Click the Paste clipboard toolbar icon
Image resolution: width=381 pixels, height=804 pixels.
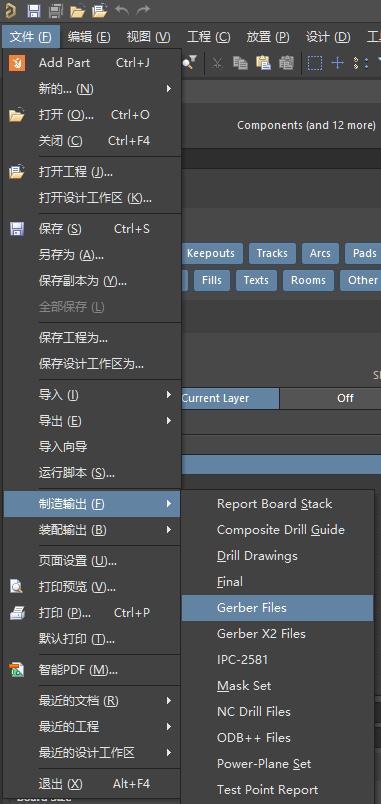click(263, 63)
